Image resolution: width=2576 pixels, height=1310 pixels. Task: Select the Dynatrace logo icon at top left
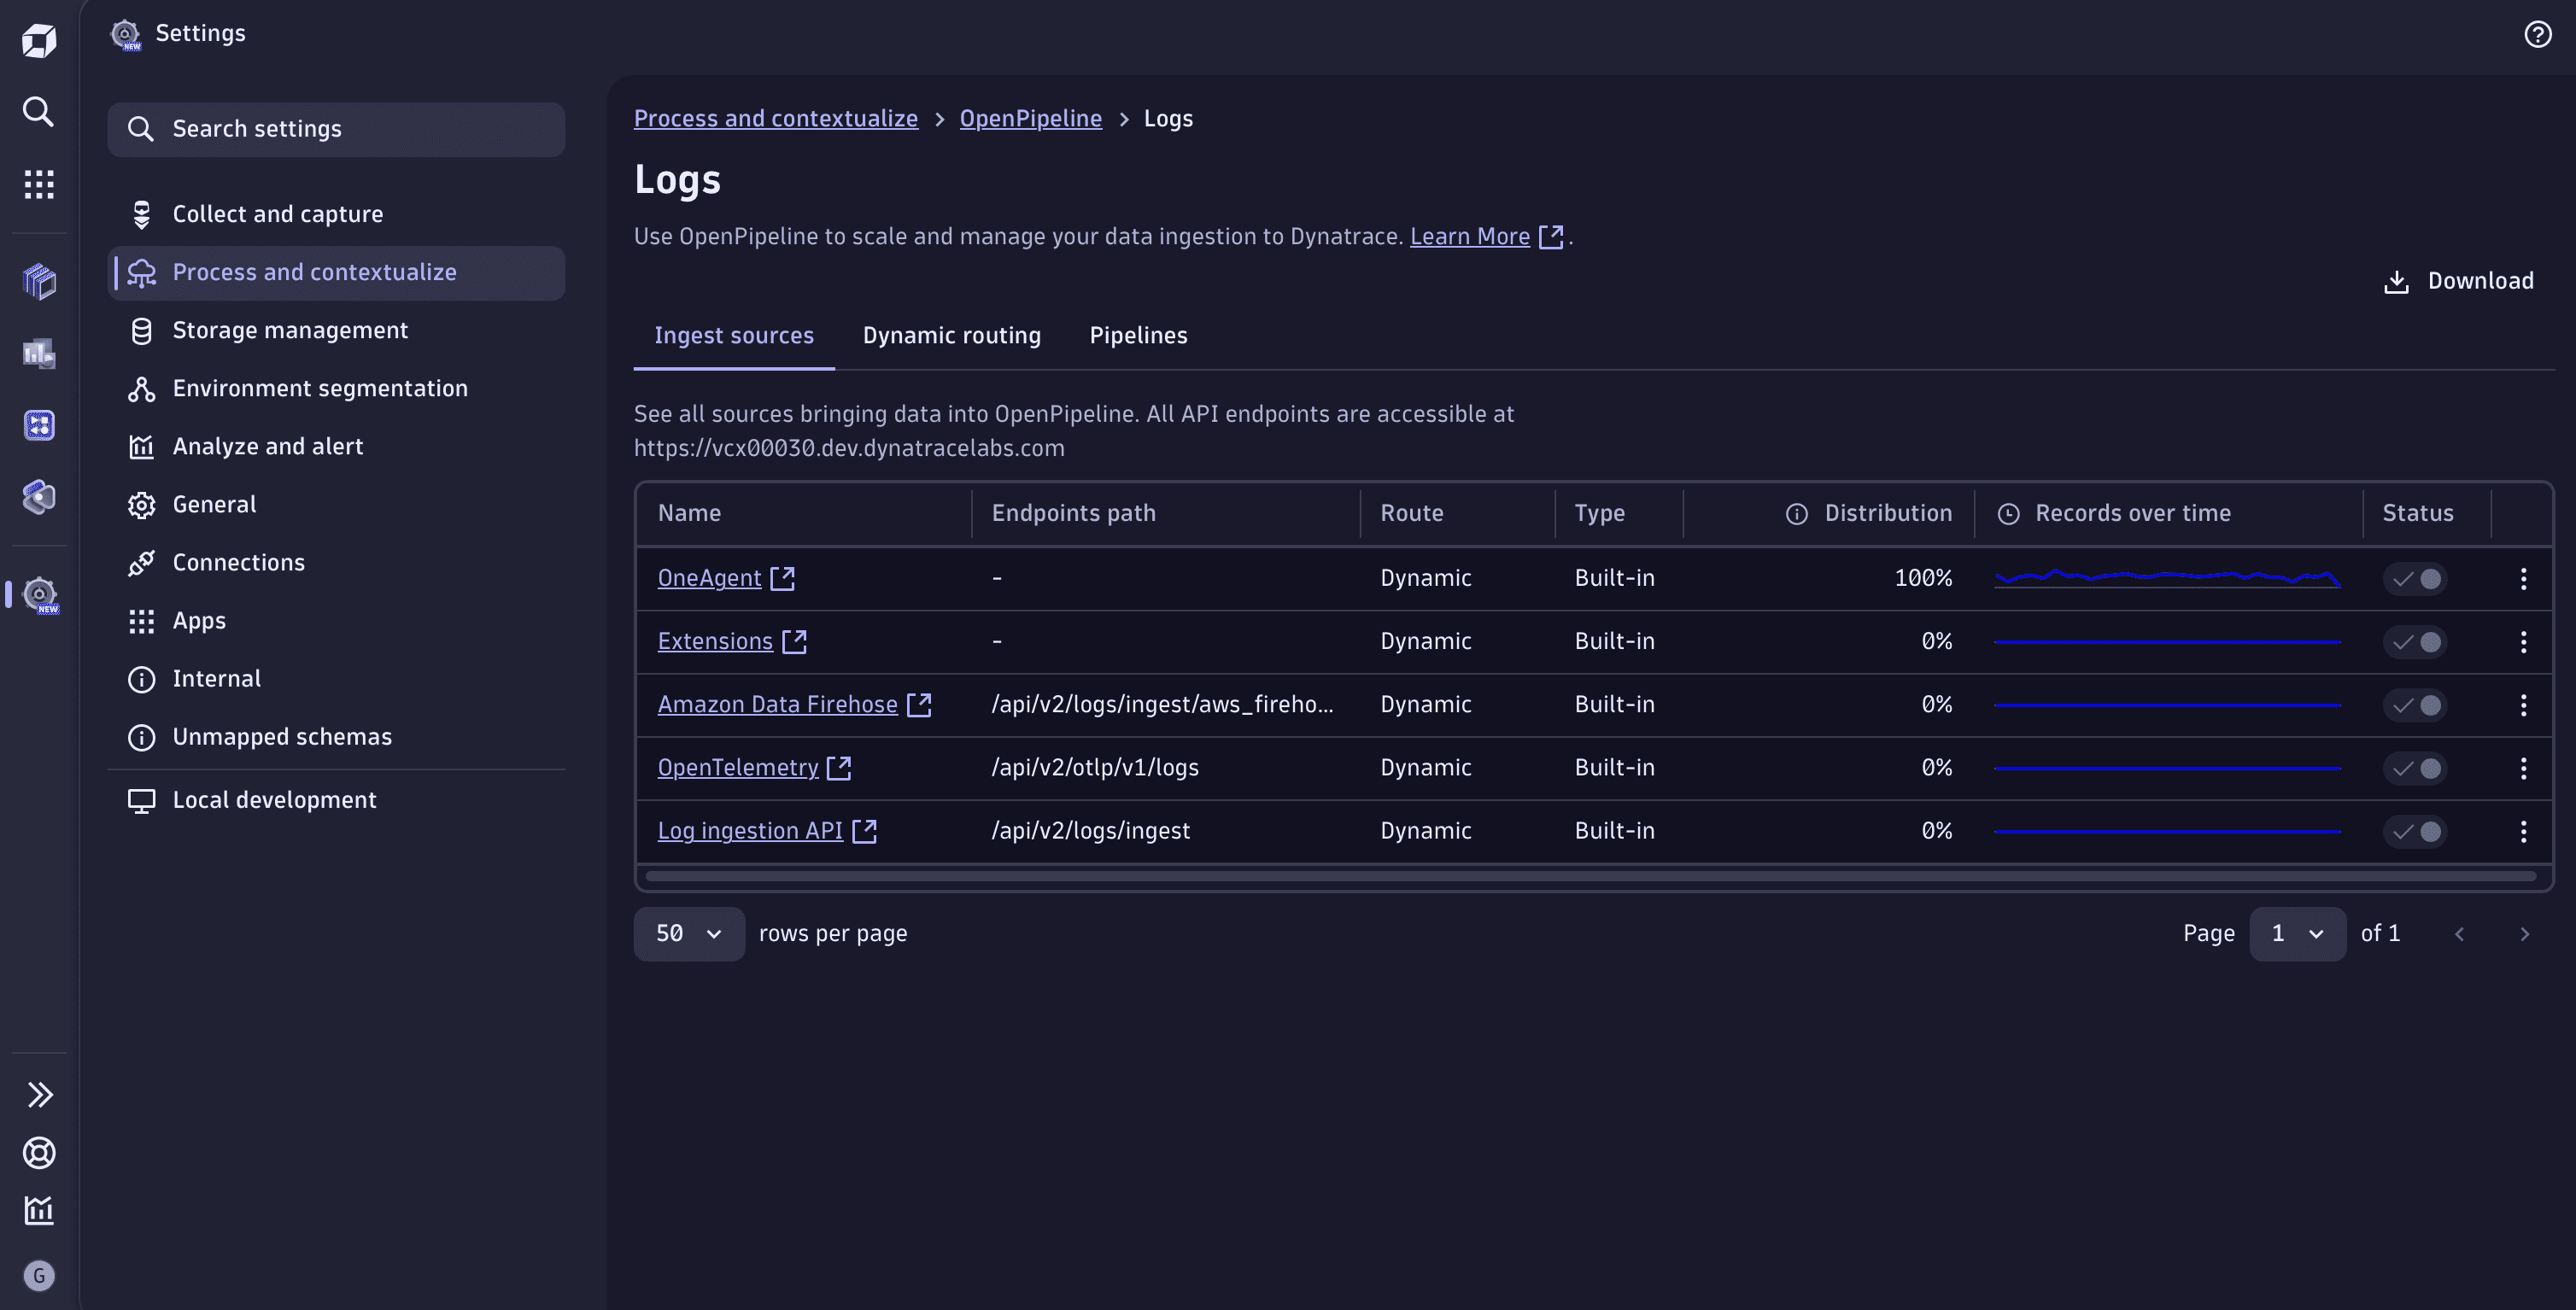[38, 40]
